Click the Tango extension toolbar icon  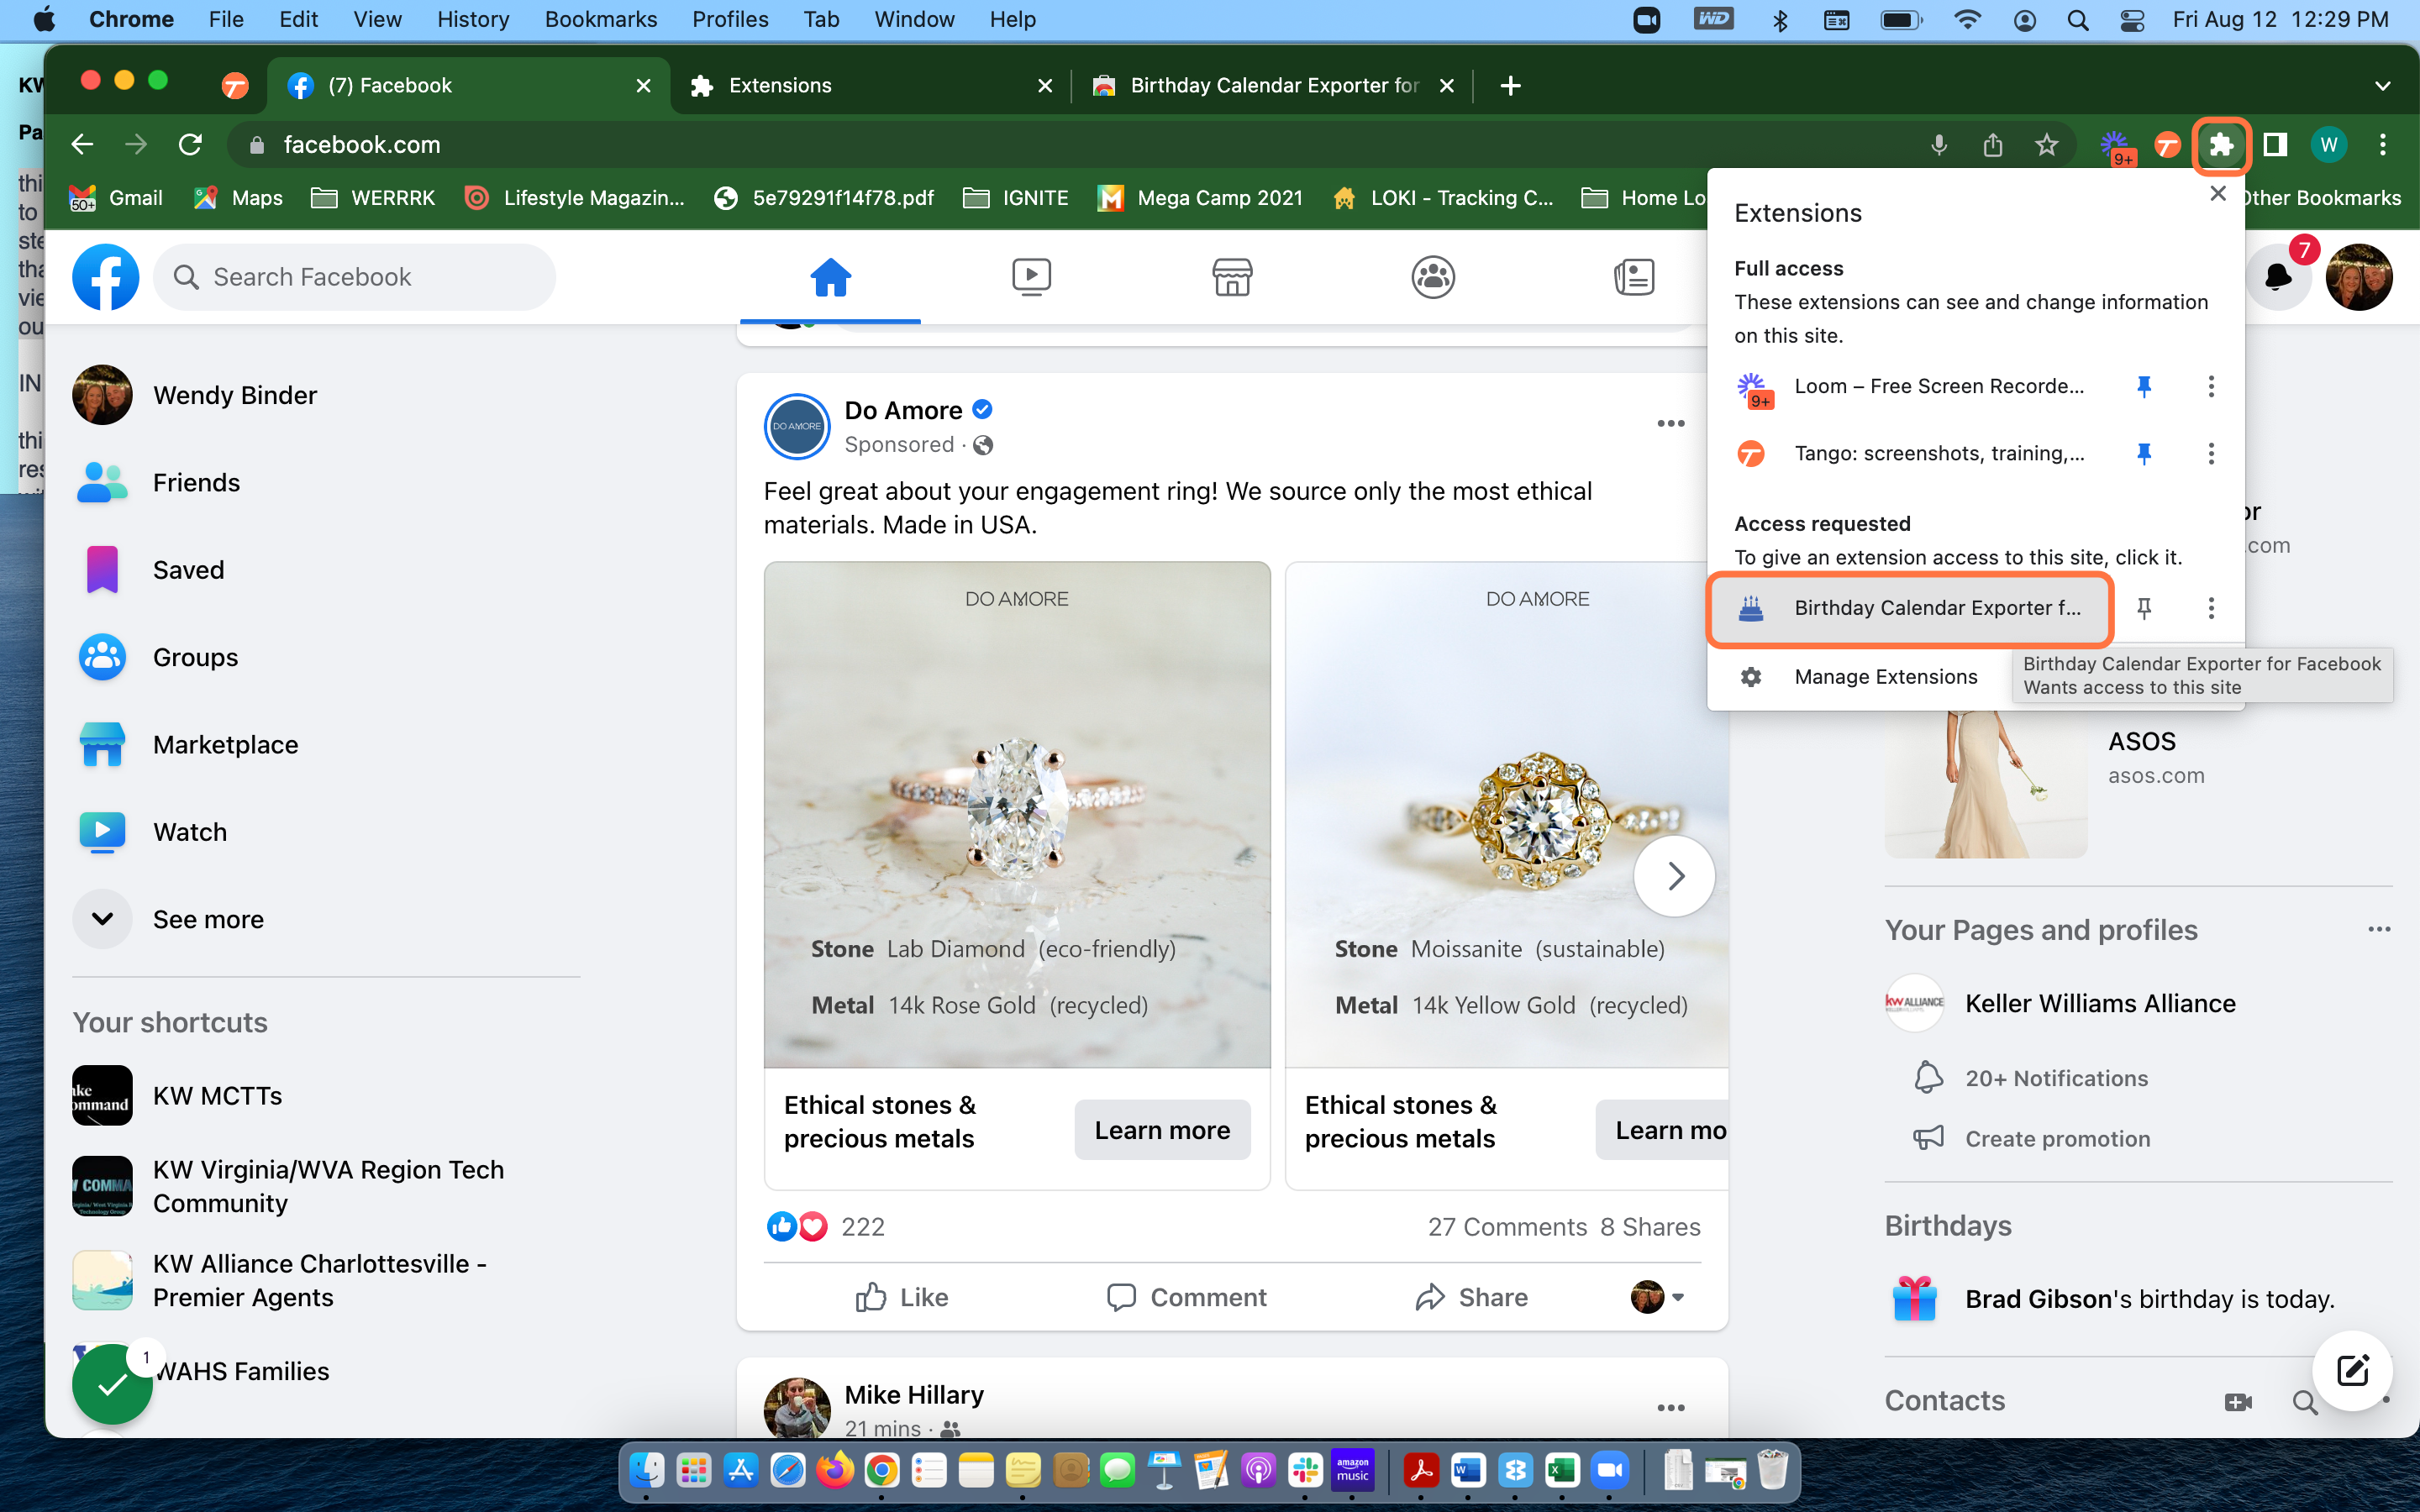[2167, 145]
